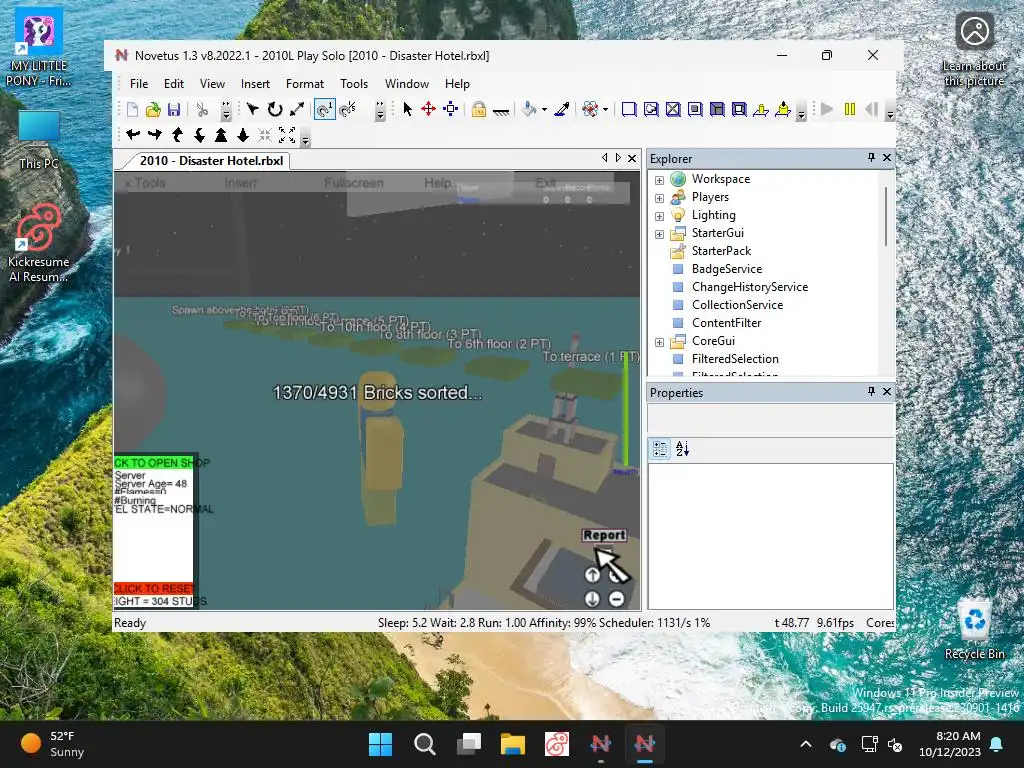
Task: Select the Weld surface tool
Action: (673, 109)
